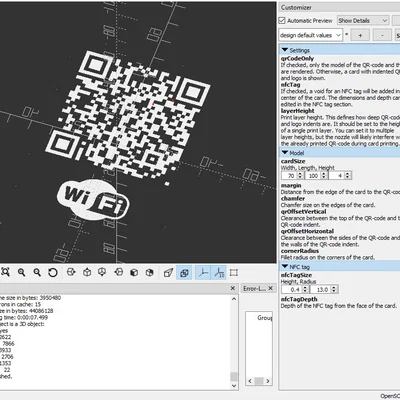This screenshot has width=400, height=400.
Task: Open the design default values preset dropdown
Action: tap(311, 35)
